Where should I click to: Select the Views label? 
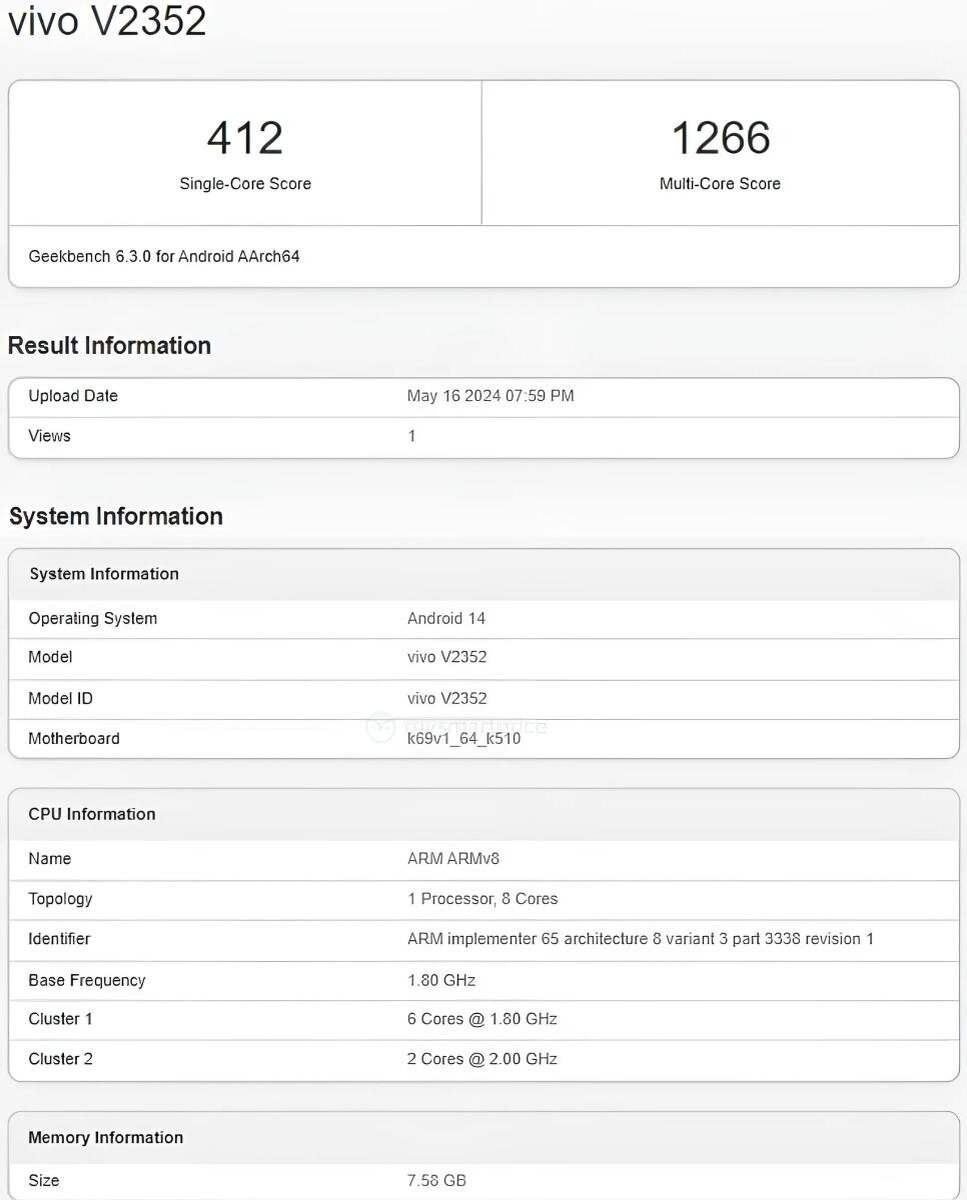[49, 436]
